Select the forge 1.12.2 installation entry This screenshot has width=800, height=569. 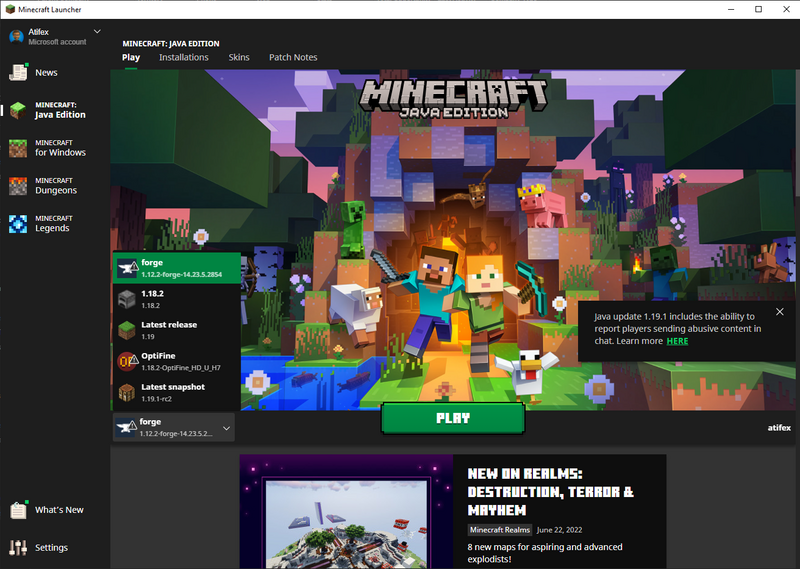[x=177, y=268]
